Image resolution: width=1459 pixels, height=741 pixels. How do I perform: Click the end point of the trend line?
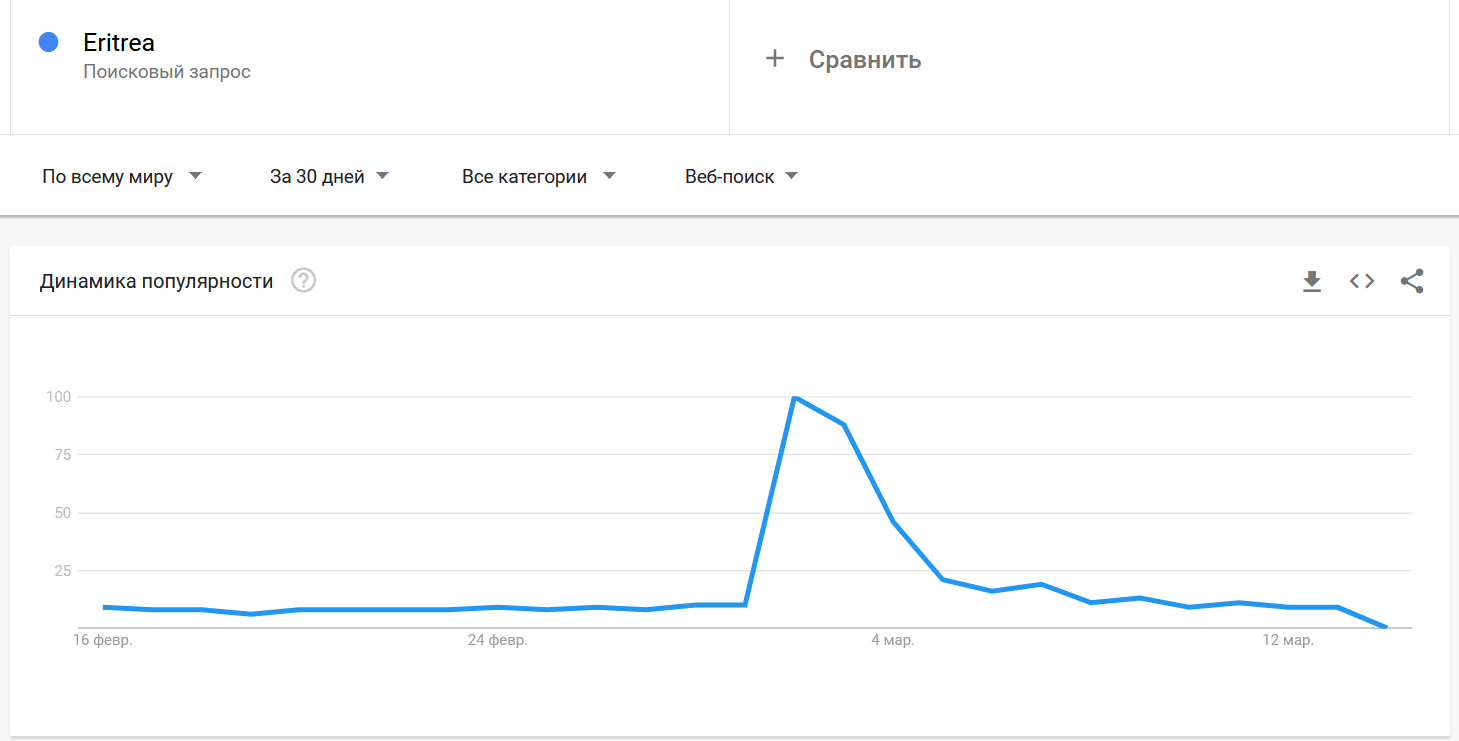[x=1385, y=627]
